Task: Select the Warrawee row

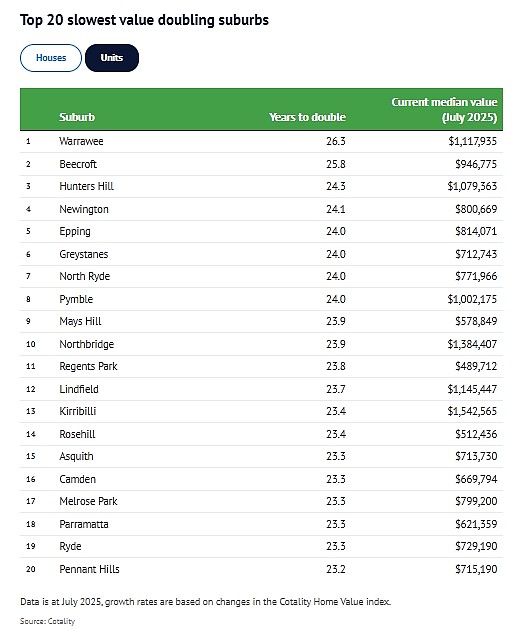Action: 261,141
